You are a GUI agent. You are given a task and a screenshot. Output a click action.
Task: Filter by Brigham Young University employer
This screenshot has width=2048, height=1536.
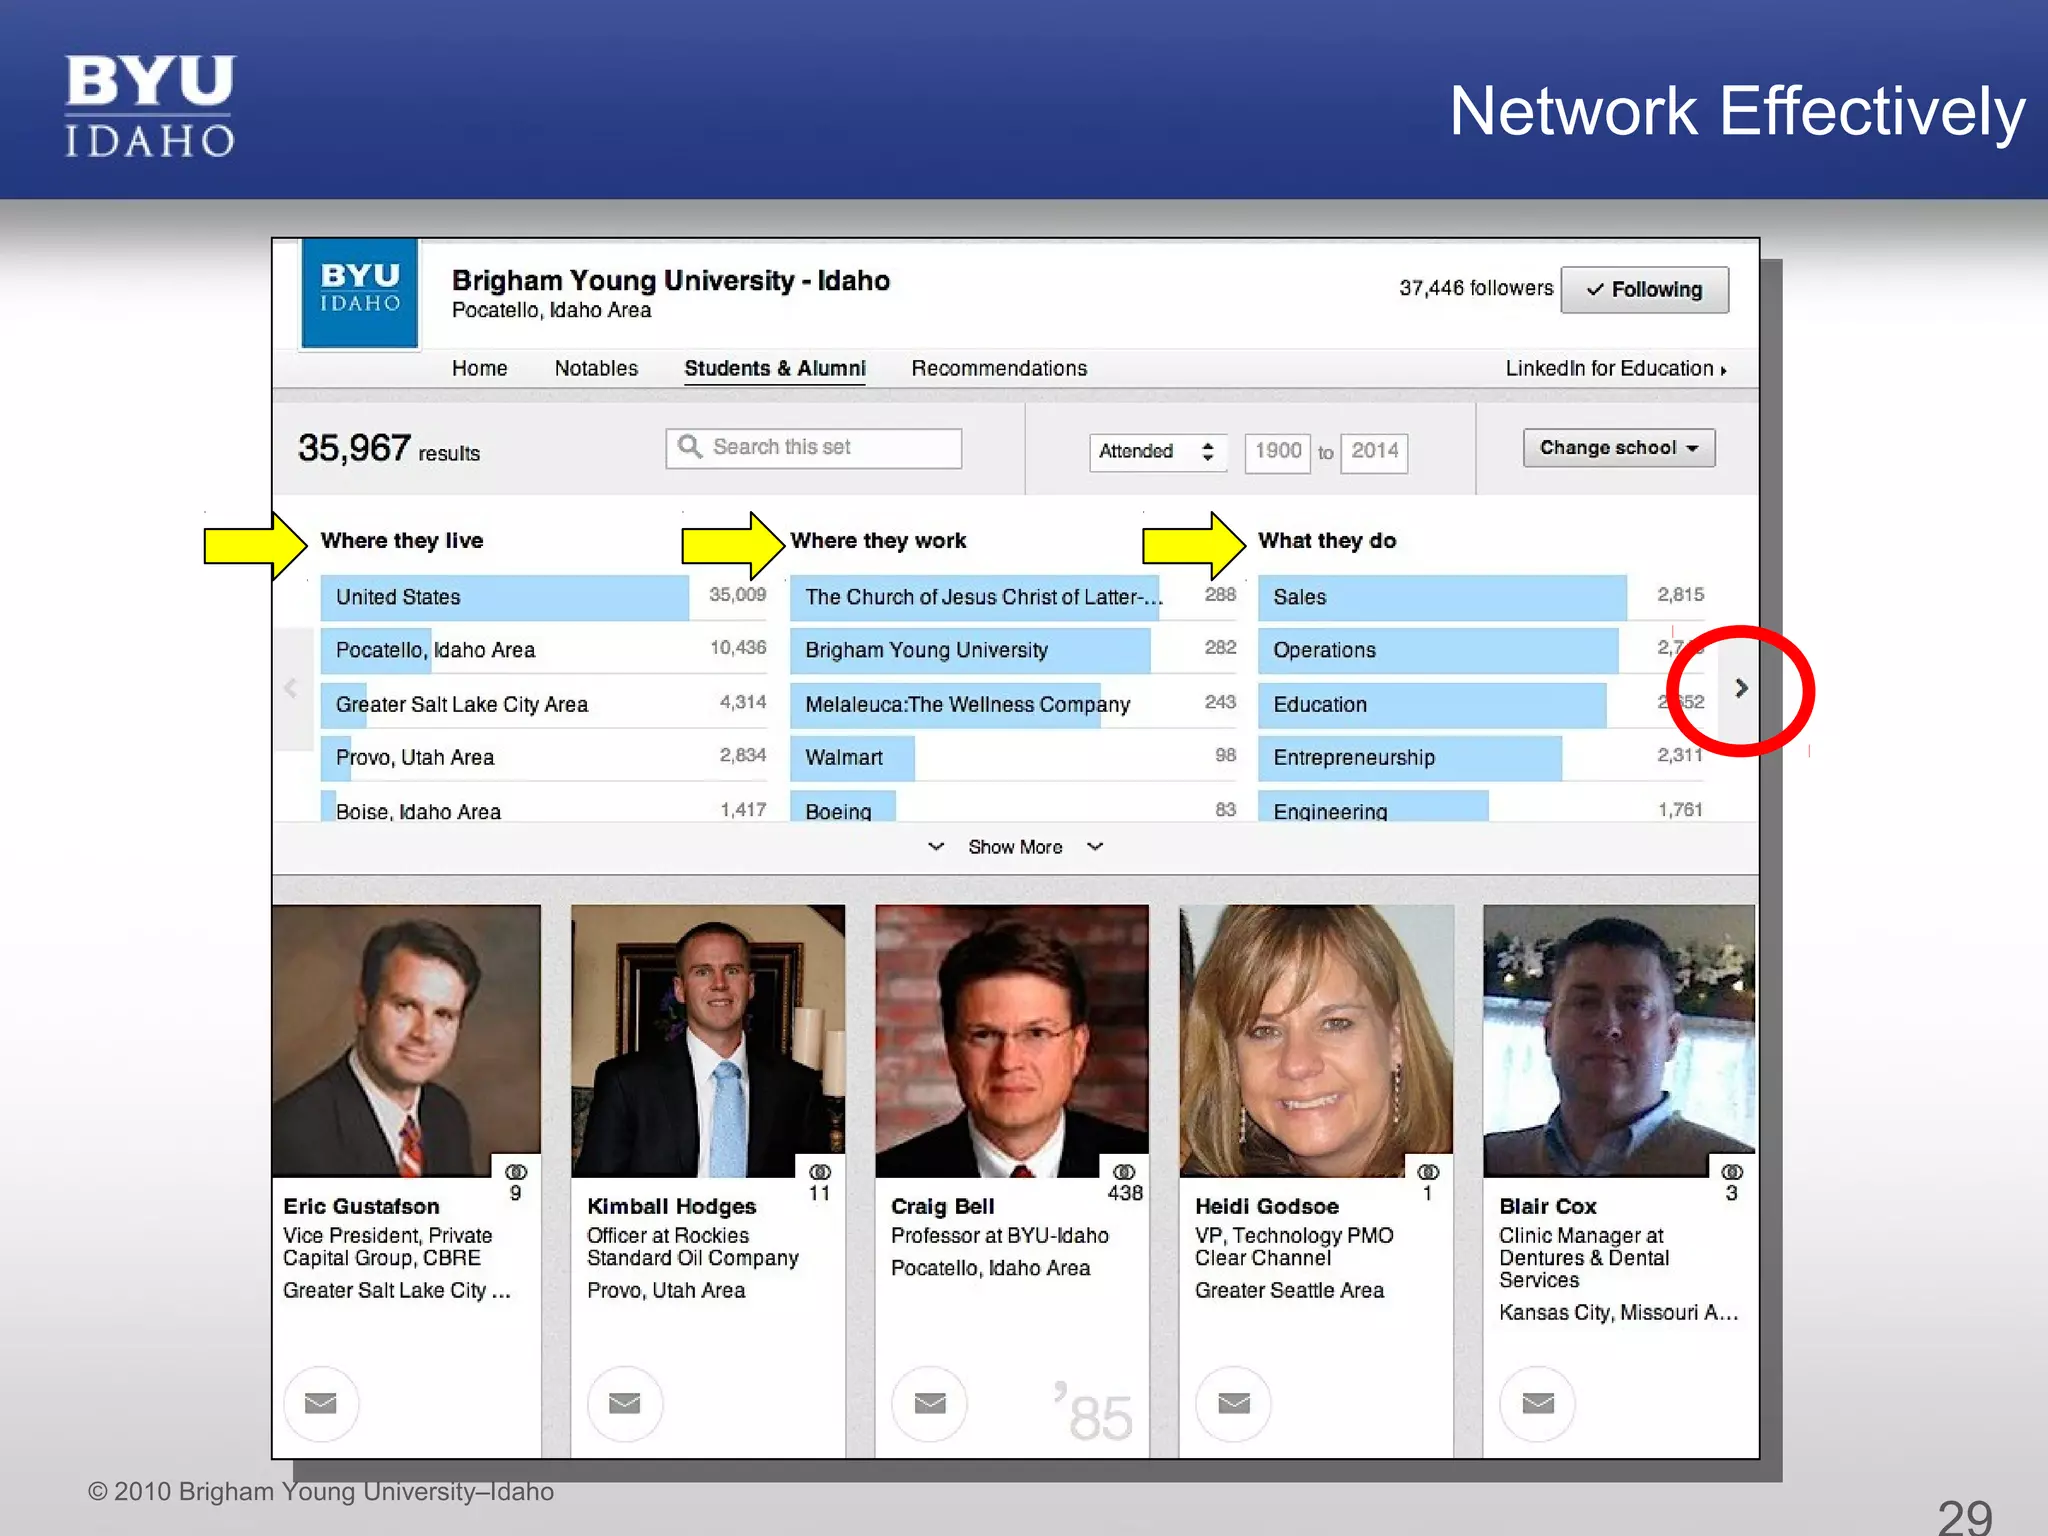click(1014, 650)
